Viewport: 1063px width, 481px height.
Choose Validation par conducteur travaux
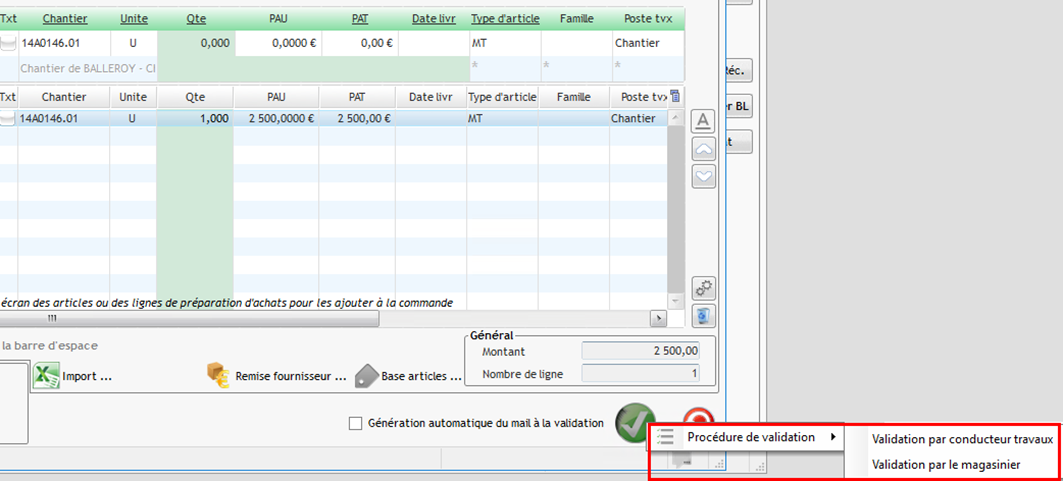[x=963, y=439]
